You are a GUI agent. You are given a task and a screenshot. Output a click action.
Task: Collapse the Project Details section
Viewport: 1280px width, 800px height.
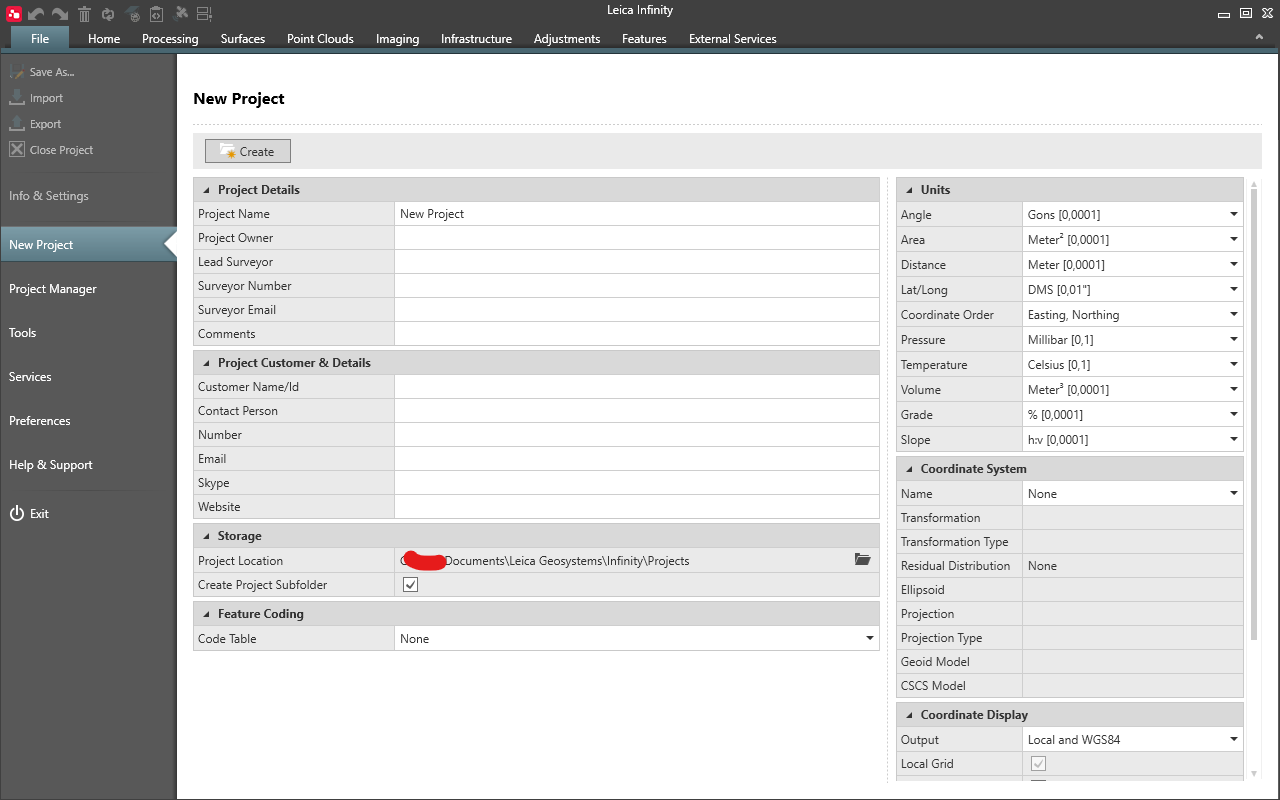[207, 190]
